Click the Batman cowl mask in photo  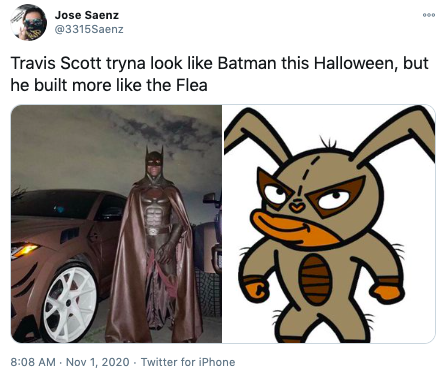154,161
